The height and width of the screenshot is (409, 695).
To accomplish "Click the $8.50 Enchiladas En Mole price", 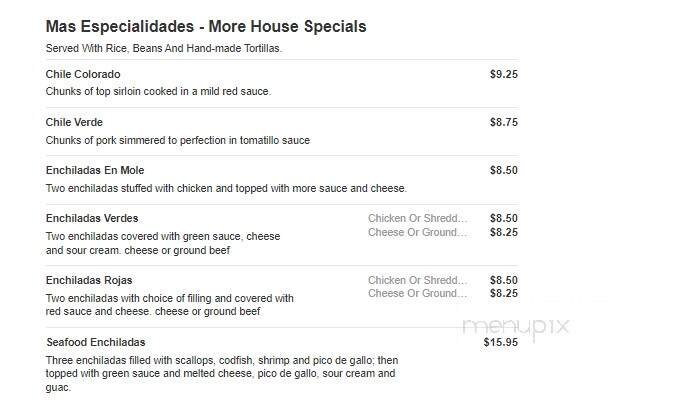I will click(503, 170).
